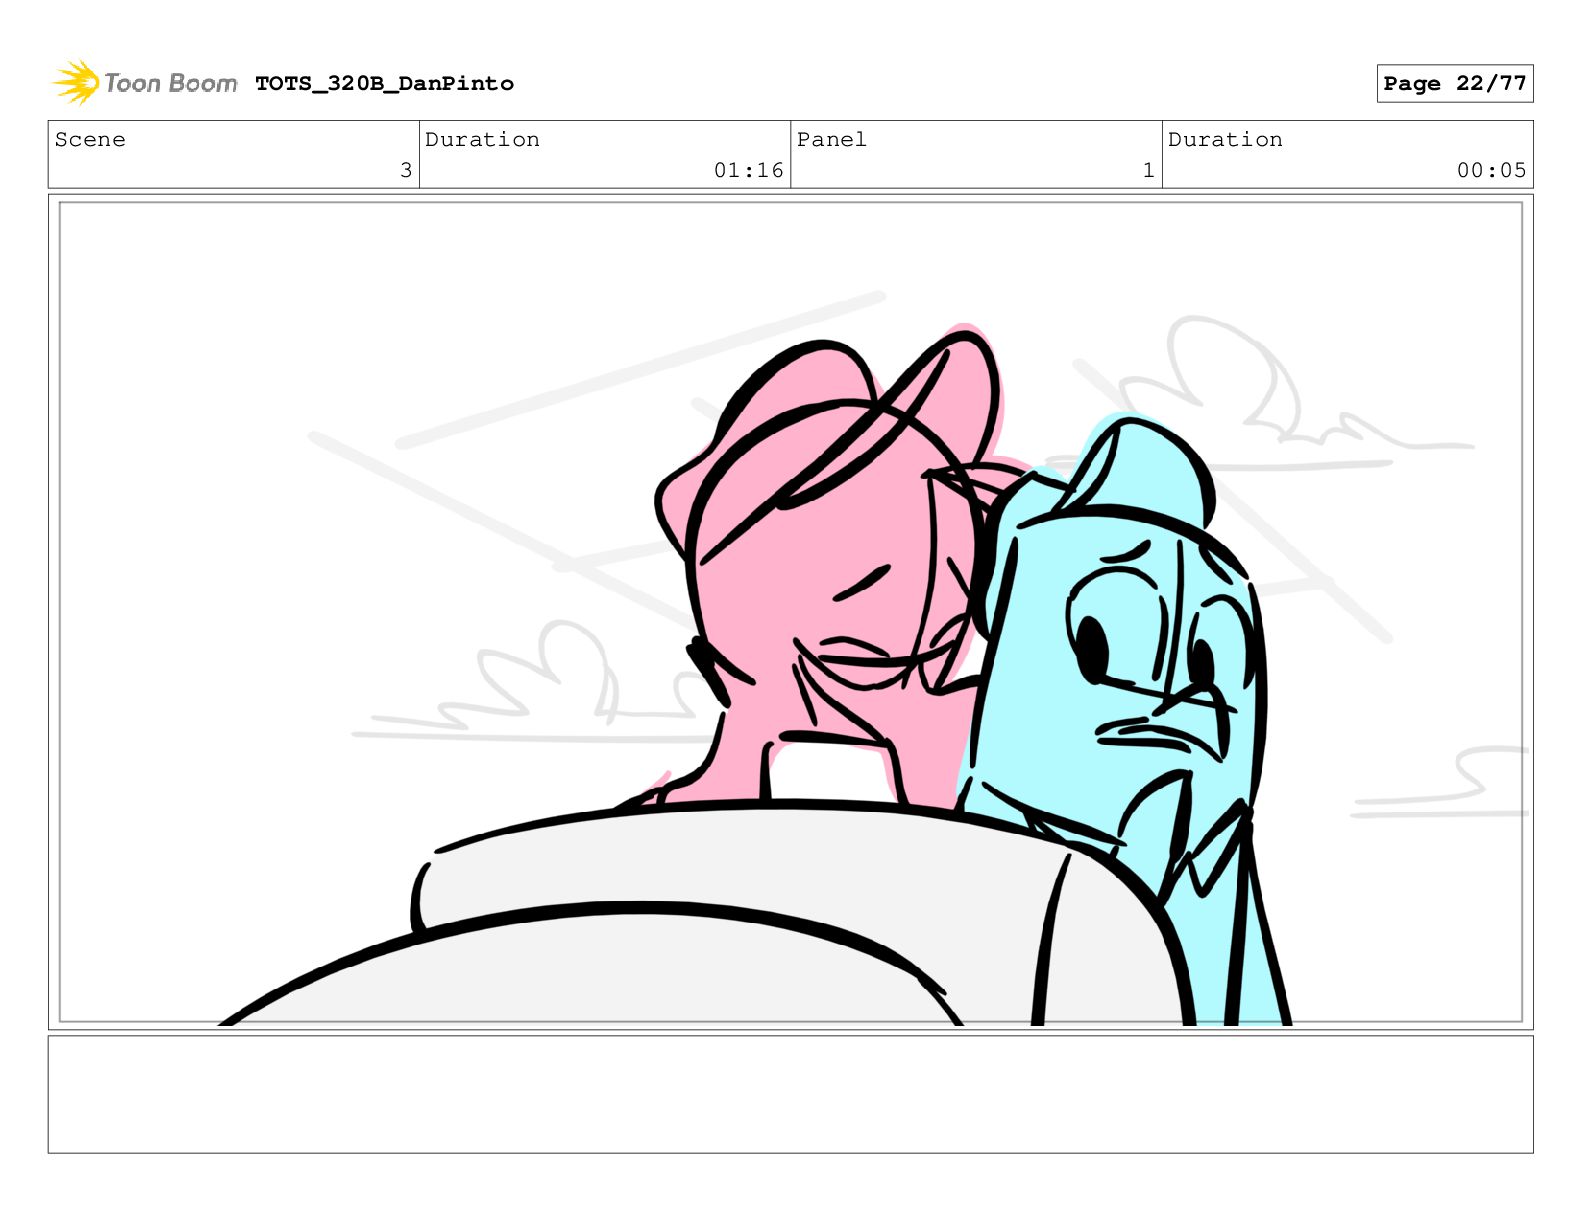Click the panel number 1 value
1582x1225 pixels.
coord(1149,171)
